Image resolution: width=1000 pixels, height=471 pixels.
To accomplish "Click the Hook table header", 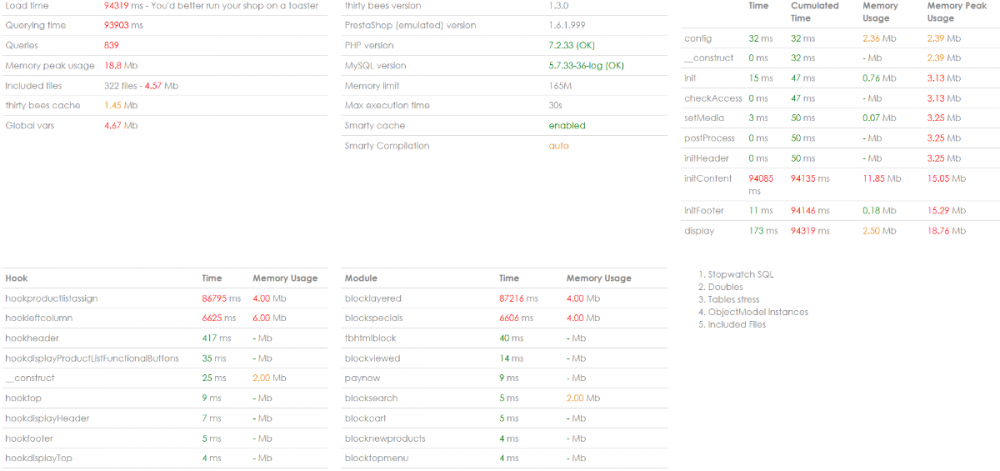I will [x=16, y=278].
